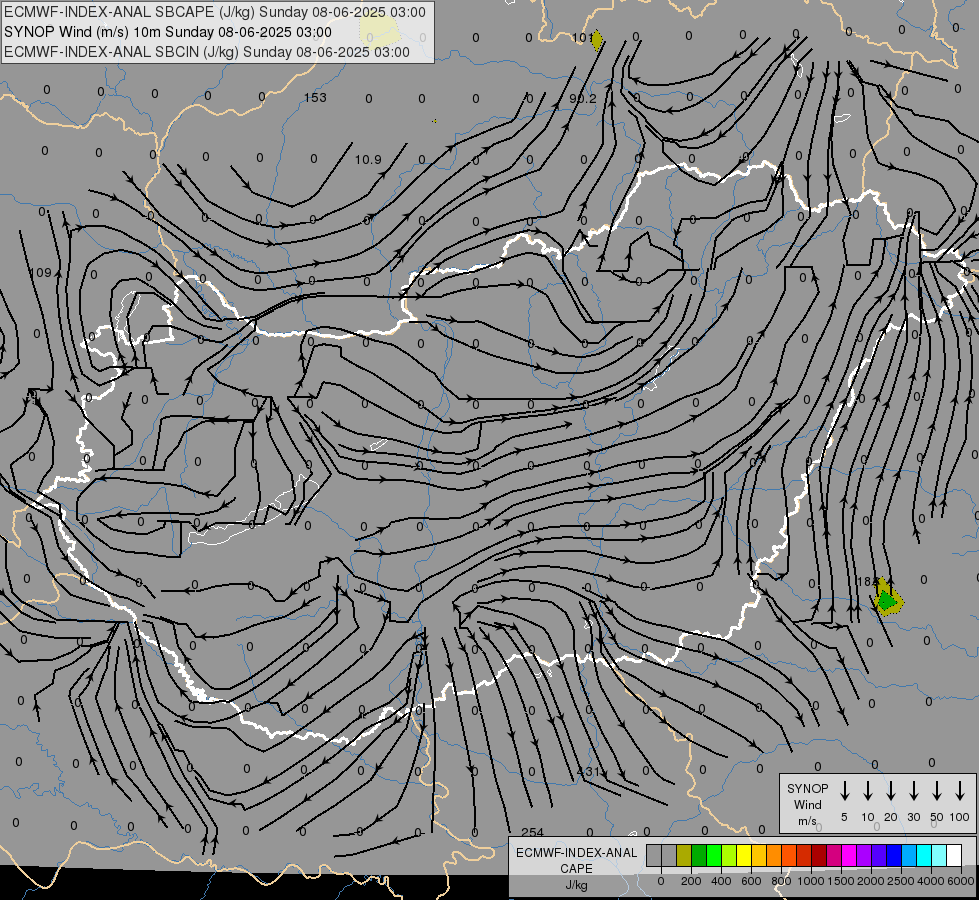Image resolution: width=979 pixels, height=900 pixels.
Task: Pick the cyan CAPE legend swatch
Action: point(925,855)
